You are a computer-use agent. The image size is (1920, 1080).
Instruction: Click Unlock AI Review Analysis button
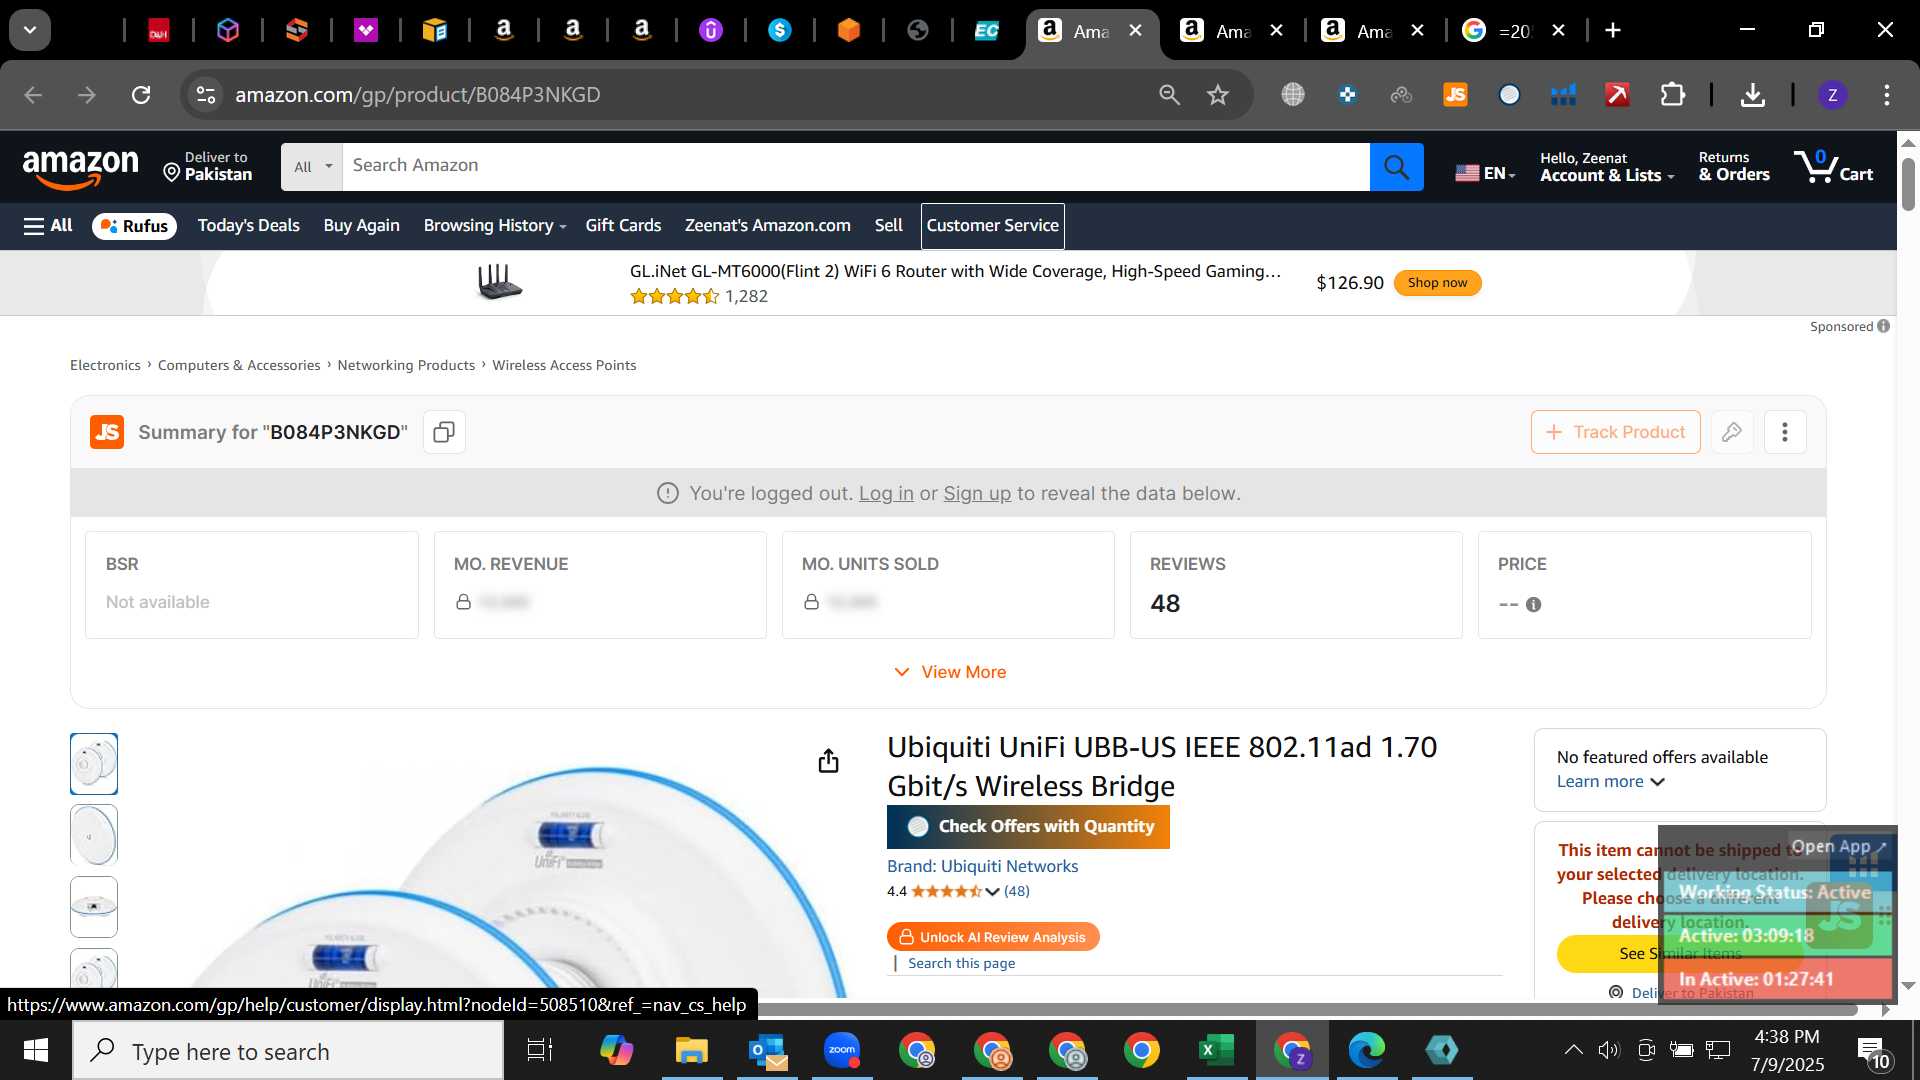point(993,937)
